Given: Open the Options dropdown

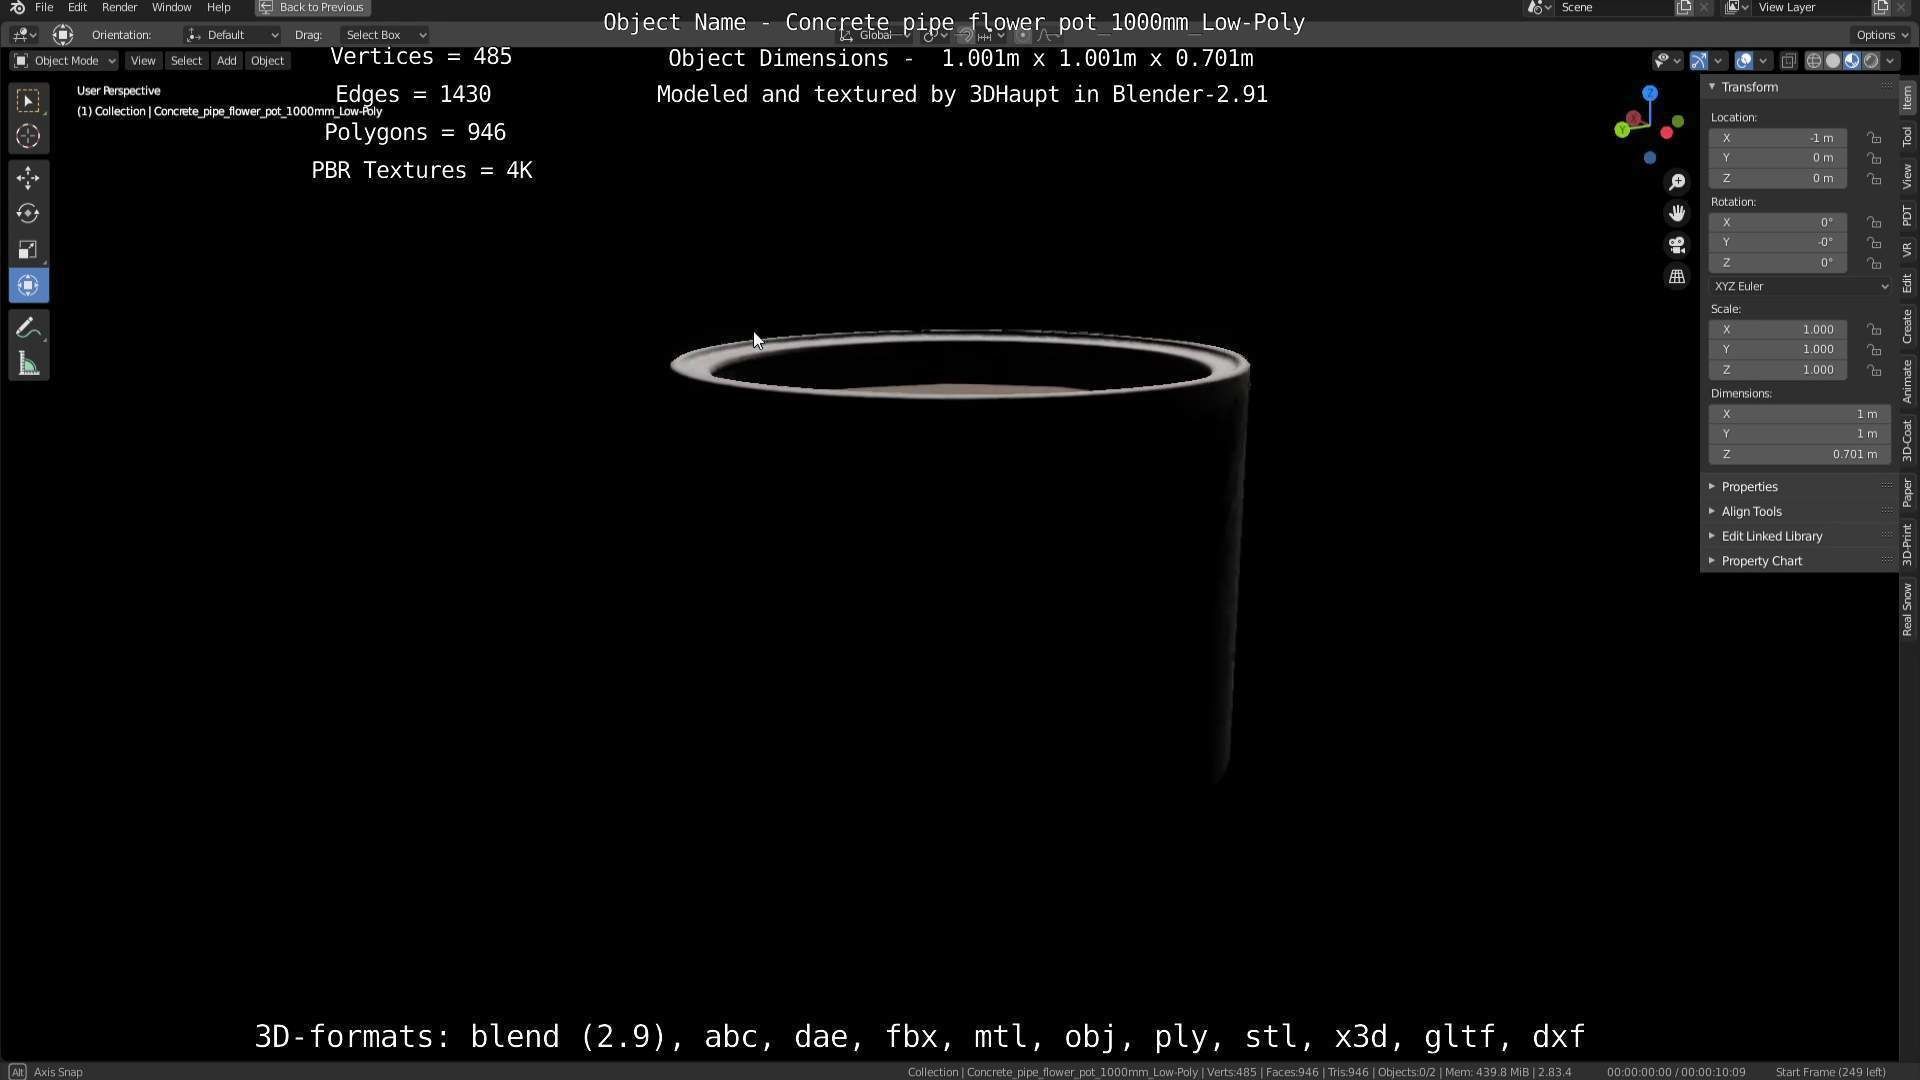Looking at the screenshot, I should pos(1882,35).
